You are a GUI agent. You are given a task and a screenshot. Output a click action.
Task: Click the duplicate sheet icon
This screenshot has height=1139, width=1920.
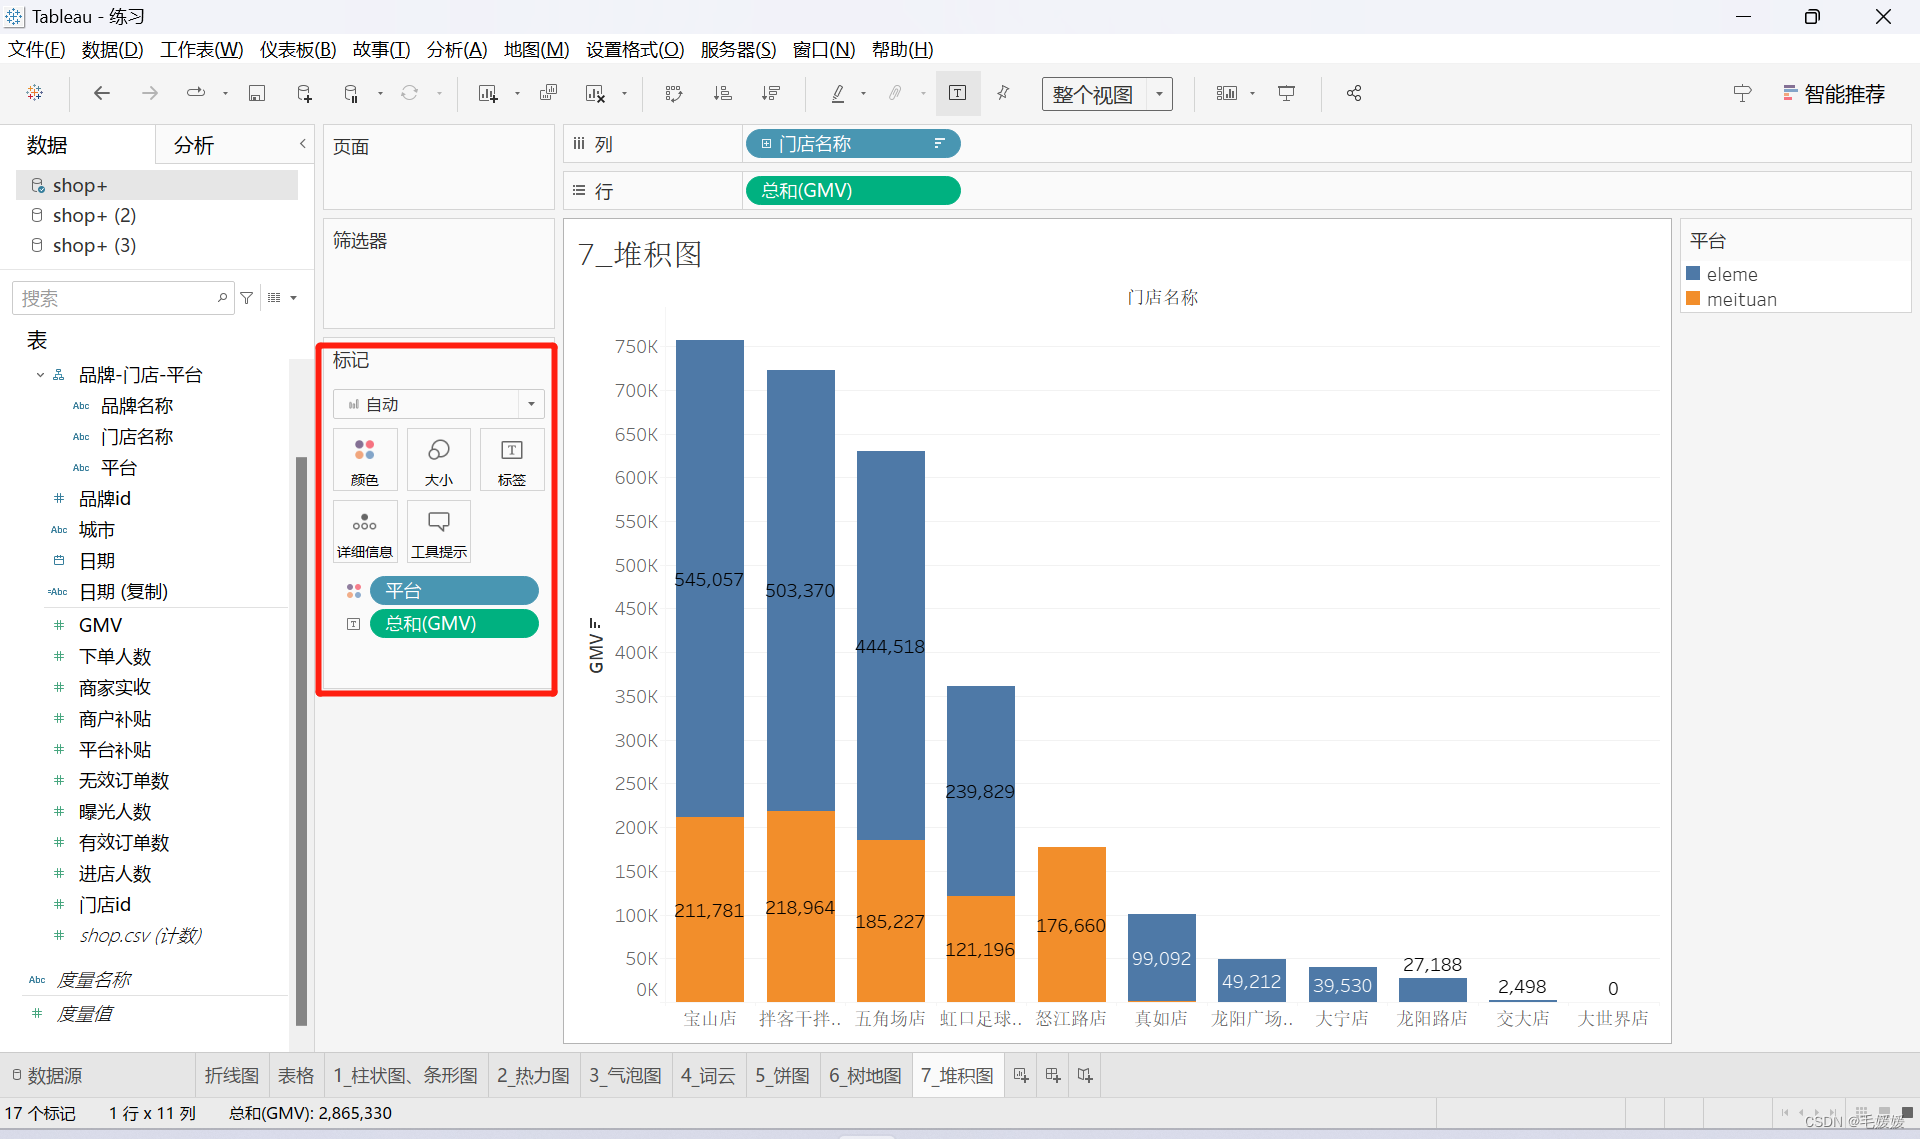point(548,93)
